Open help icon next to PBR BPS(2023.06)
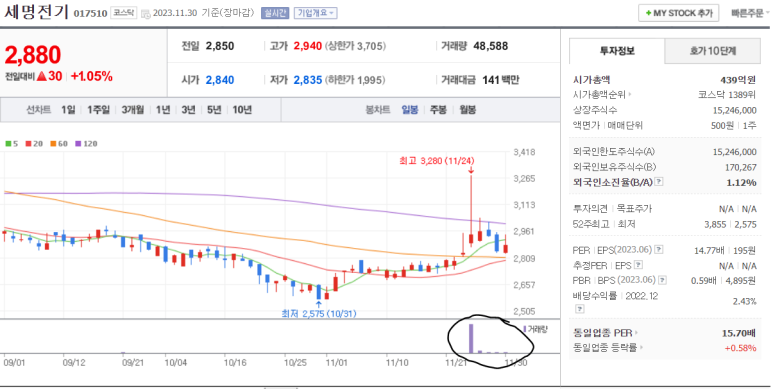The width and height of the screenshot is (773, 389). click(663, 280)
